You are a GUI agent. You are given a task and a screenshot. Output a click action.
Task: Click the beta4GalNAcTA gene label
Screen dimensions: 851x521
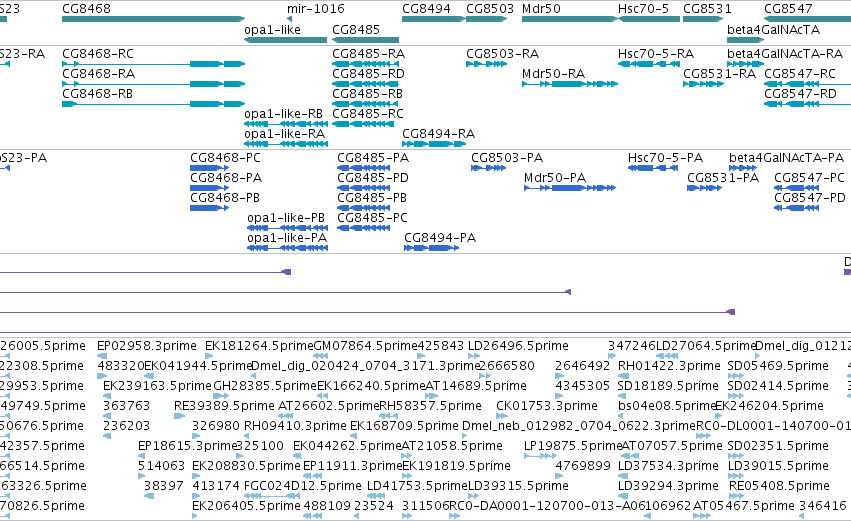[773, 30]
